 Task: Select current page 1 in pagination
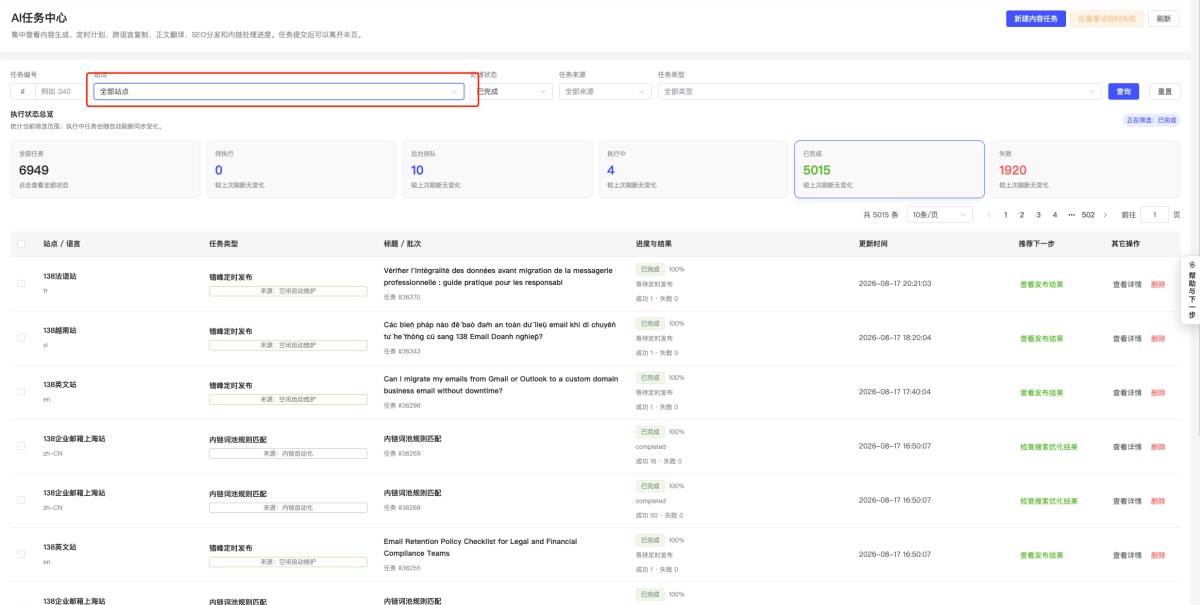[x=1005, y=215]
